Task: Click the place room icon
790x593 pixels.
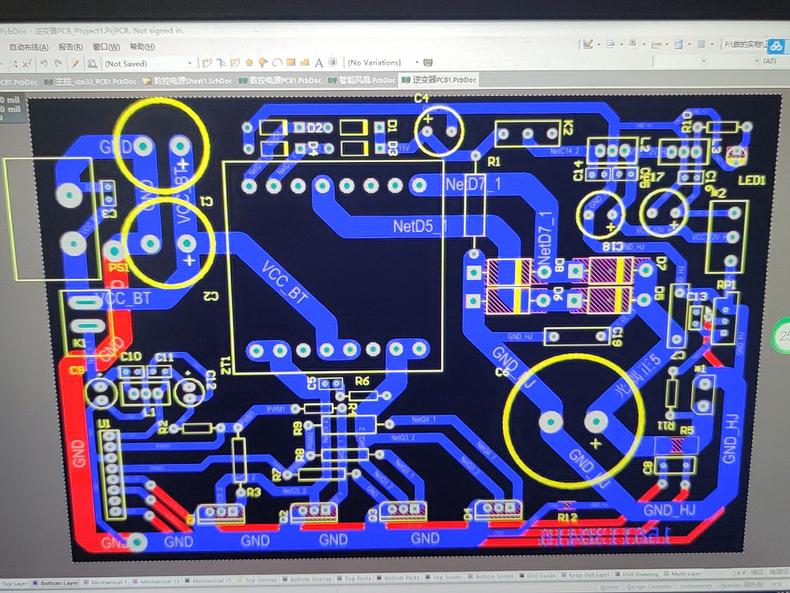Action: pyautogui.click(x=679, y=44)
